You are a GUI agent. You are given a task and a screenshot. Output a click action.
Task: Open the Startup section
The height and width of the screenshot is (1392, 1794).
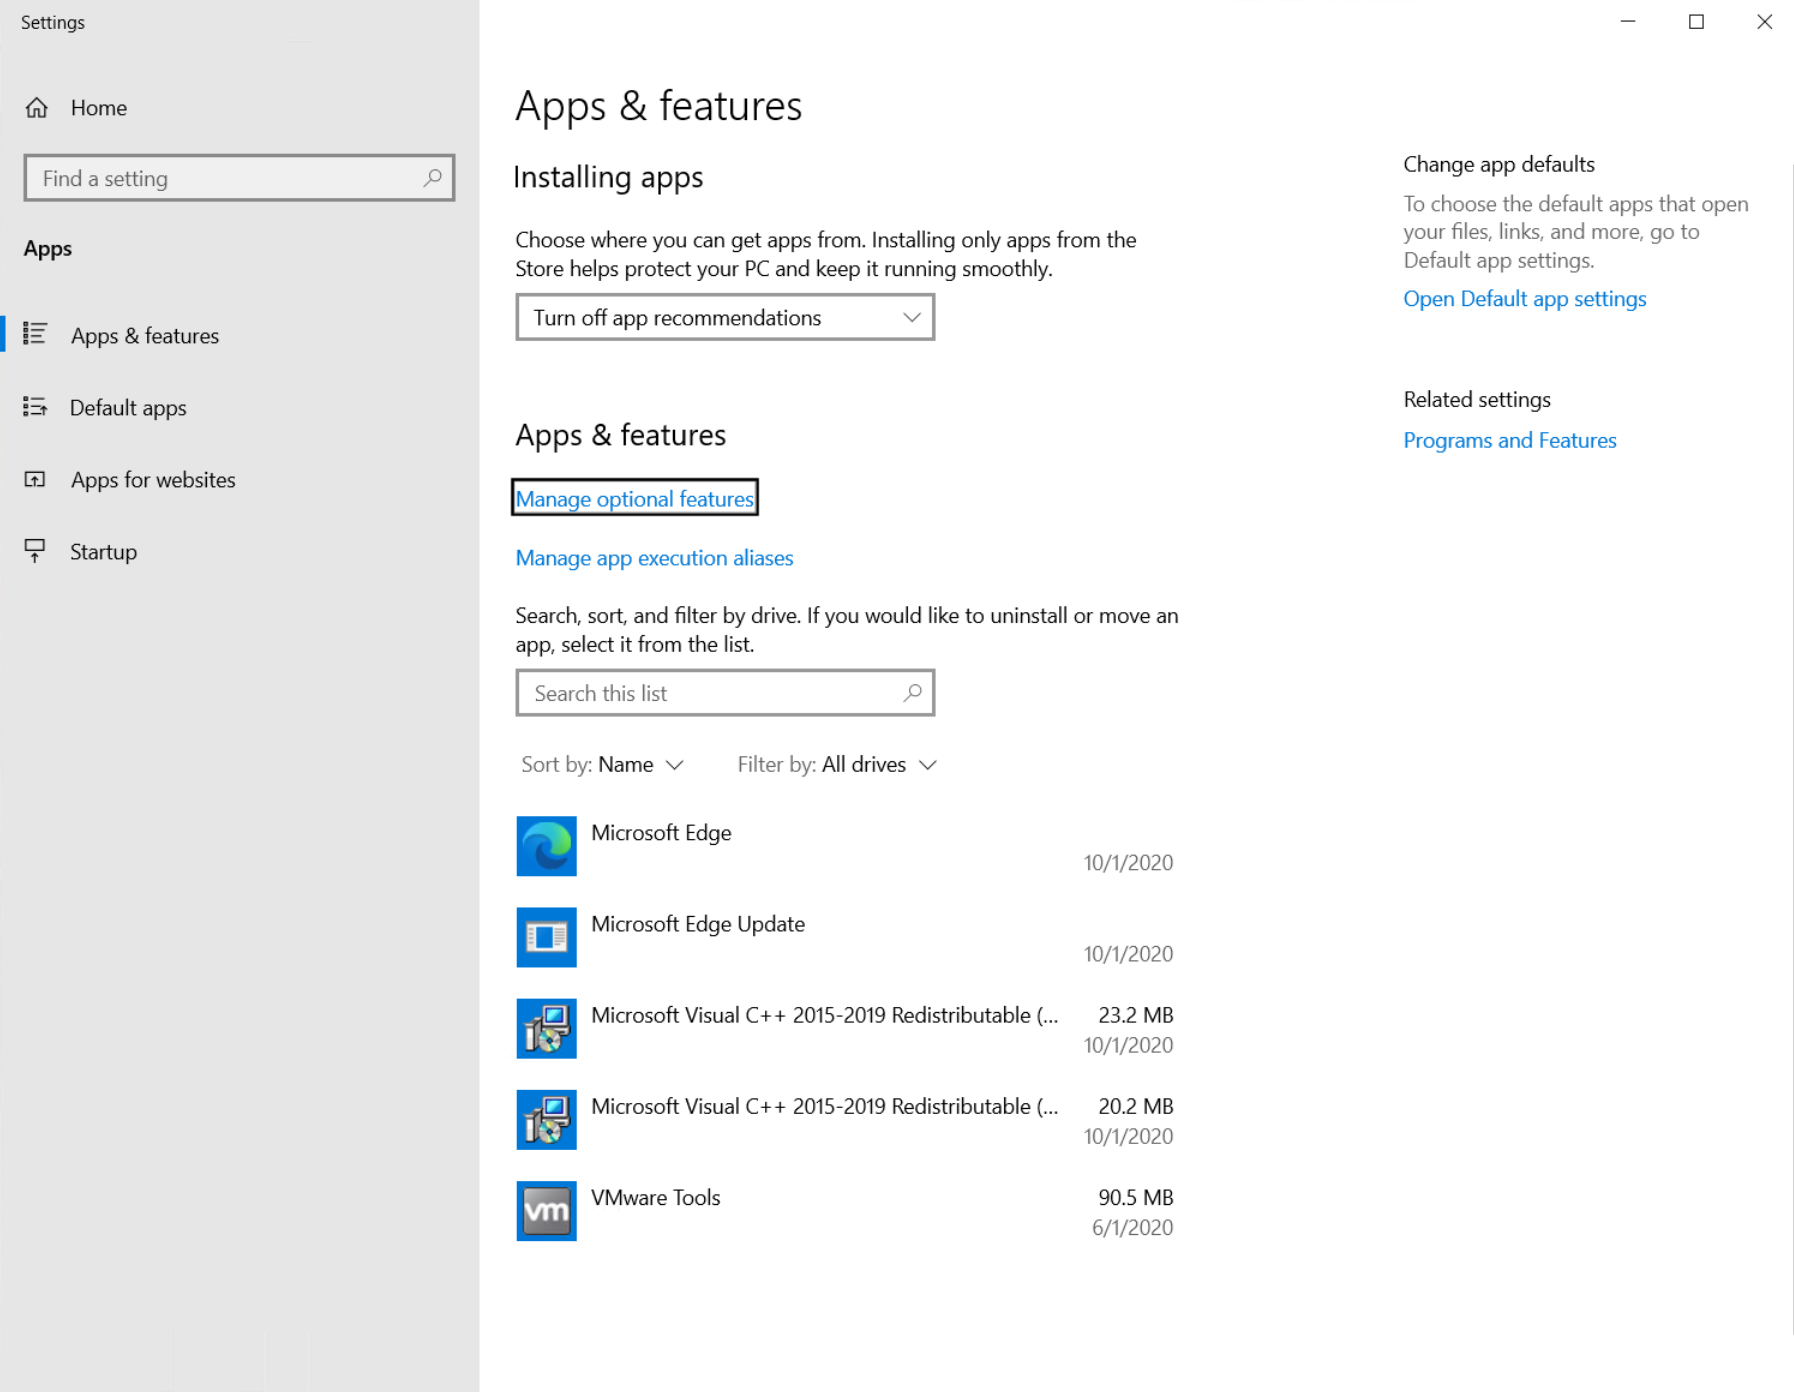point(103,552)
